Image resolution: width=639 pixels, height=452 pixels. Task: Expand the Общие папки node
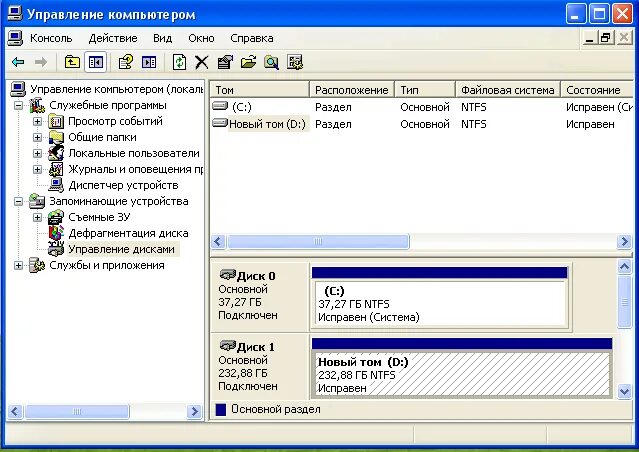point(37,137)
